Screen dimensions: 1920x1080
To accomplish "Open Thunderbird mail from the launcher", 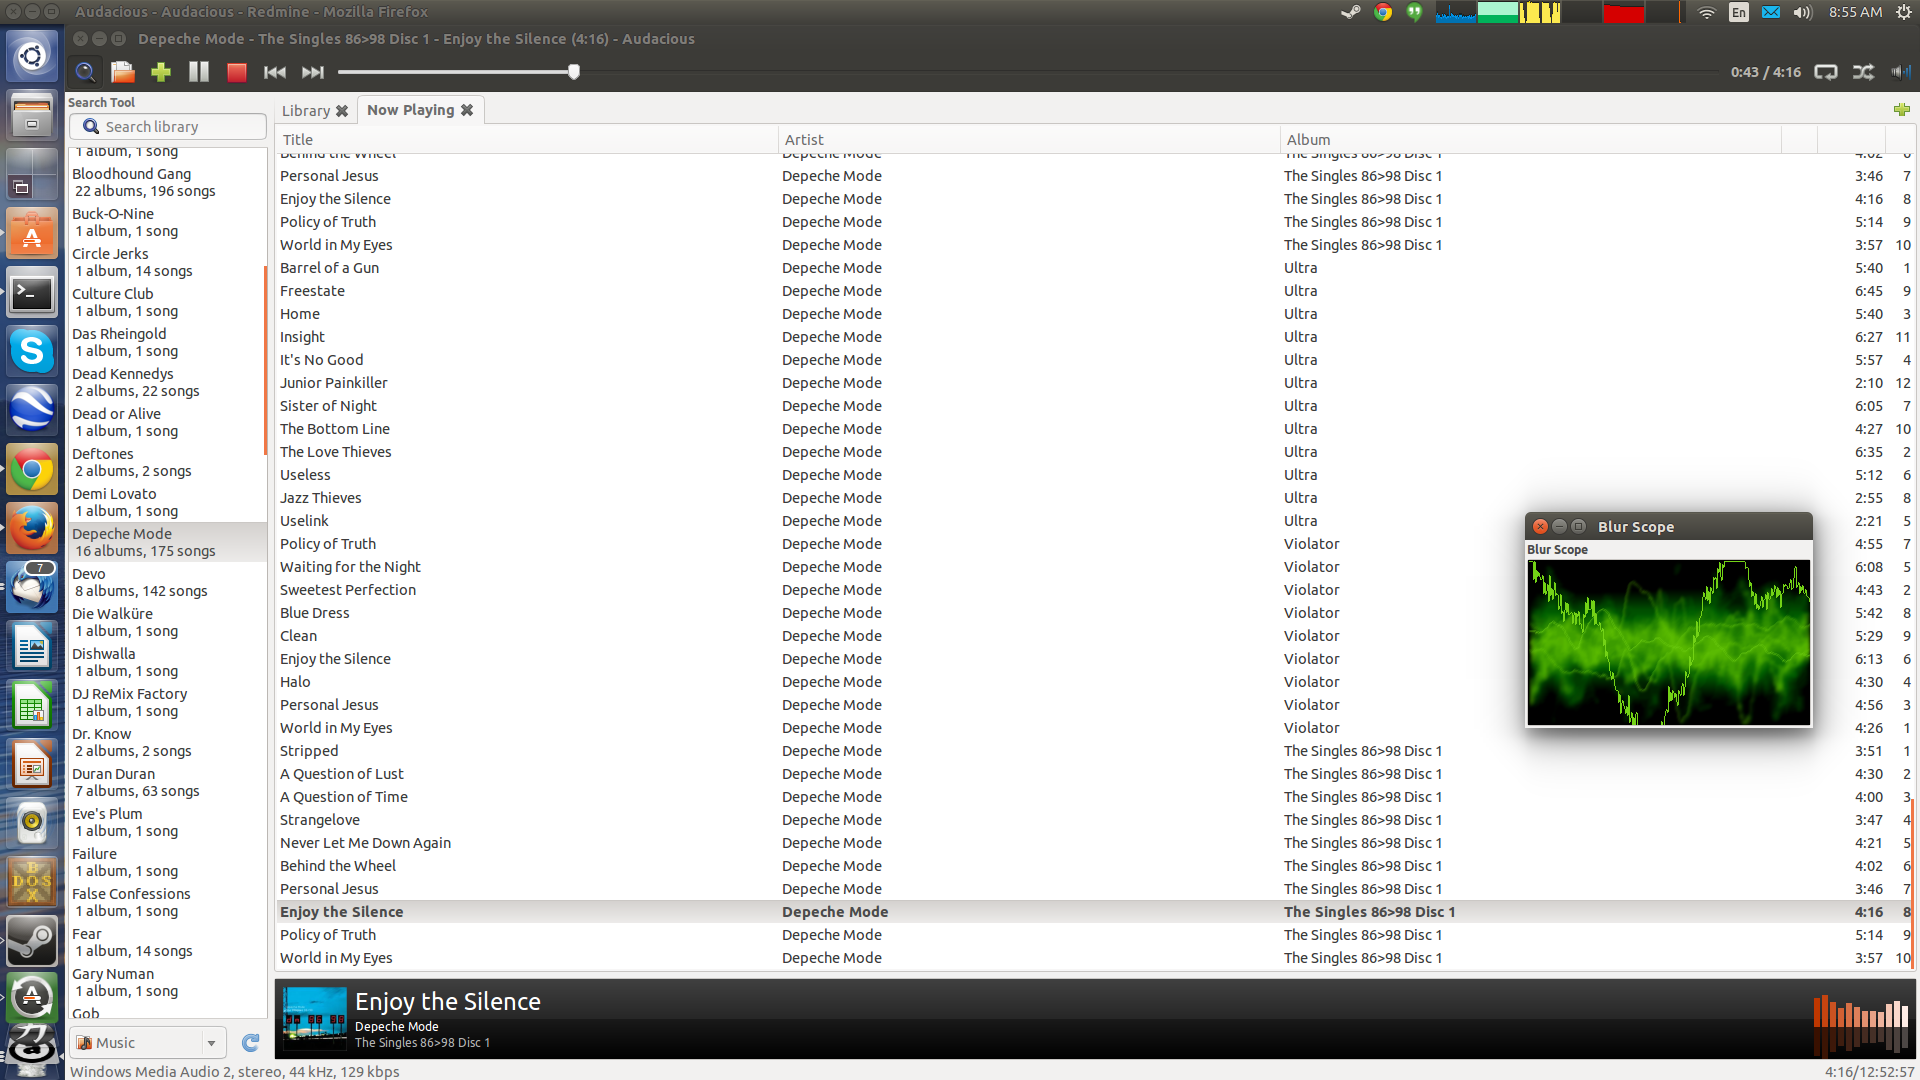I will coord(32,587).
